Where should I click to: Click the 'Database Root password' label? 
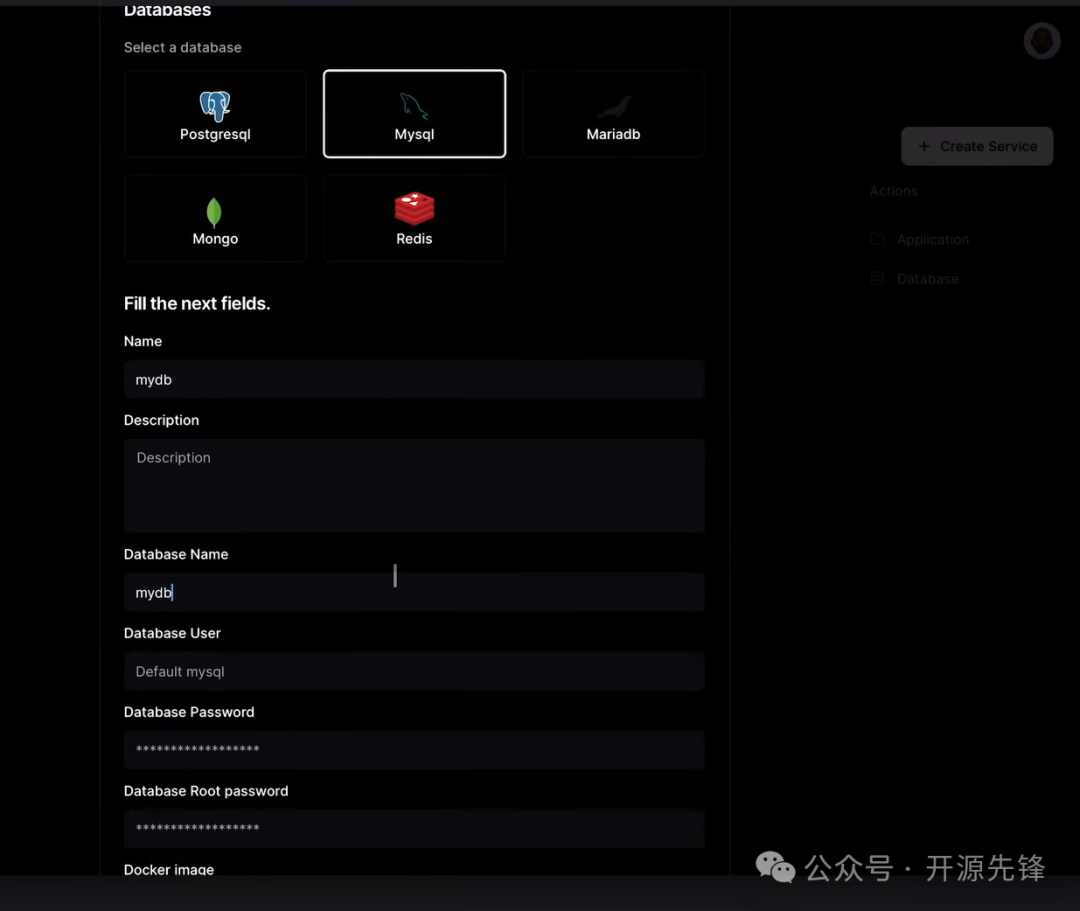click(206, 791)
